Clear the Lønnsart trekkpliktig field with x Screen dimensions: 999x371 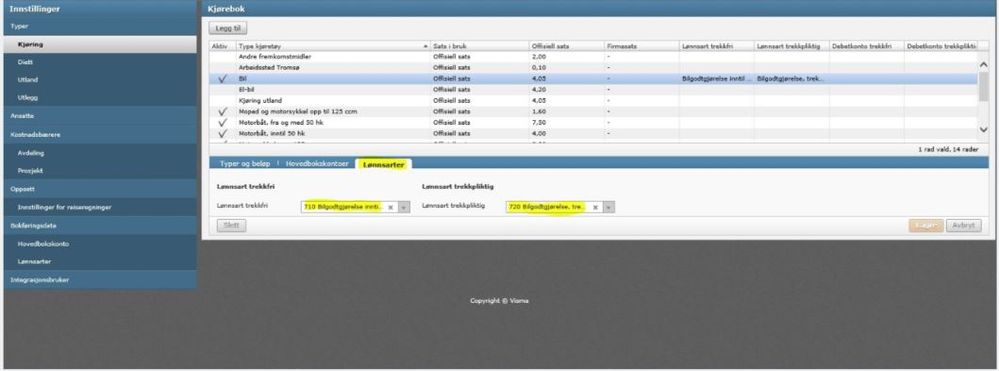[x=595, y=207]
